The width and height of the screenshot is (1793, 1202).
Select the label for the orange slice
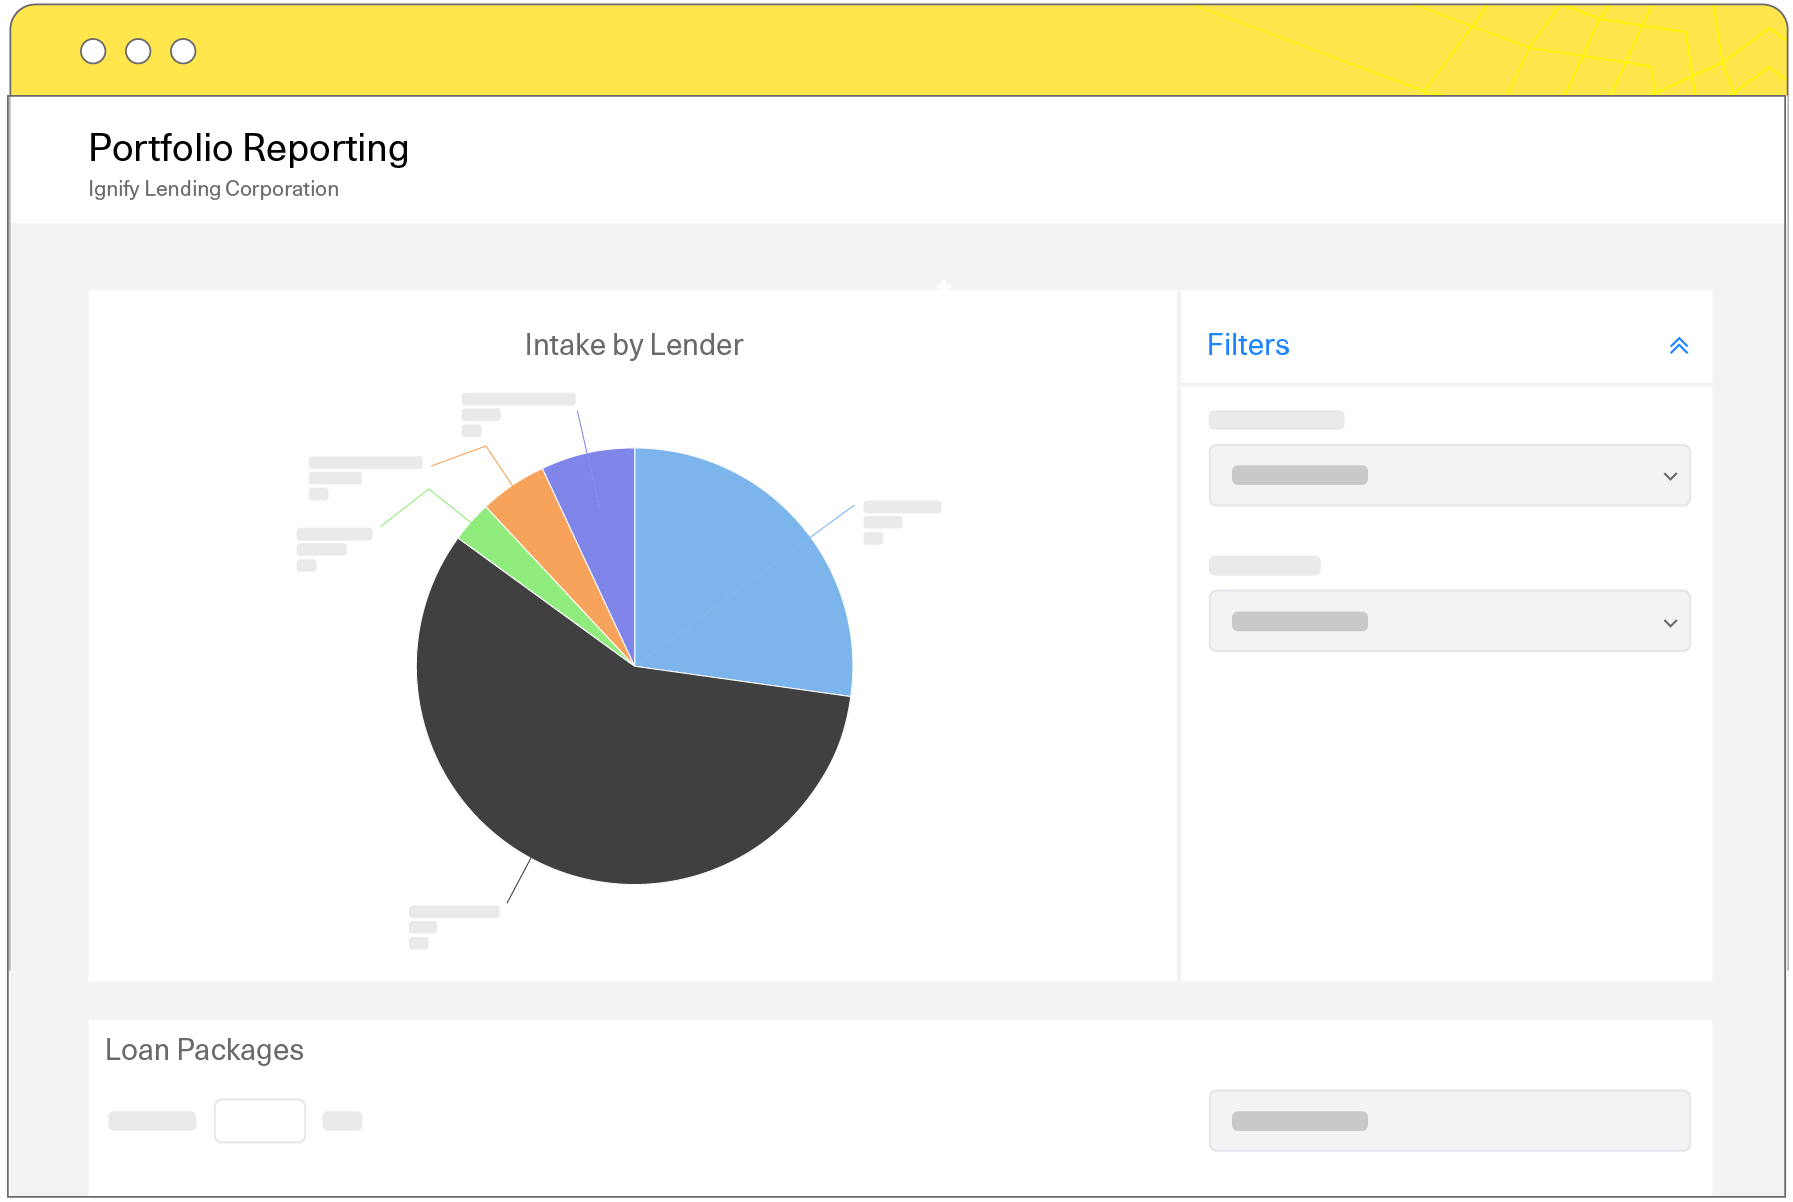tap(364, 477)
